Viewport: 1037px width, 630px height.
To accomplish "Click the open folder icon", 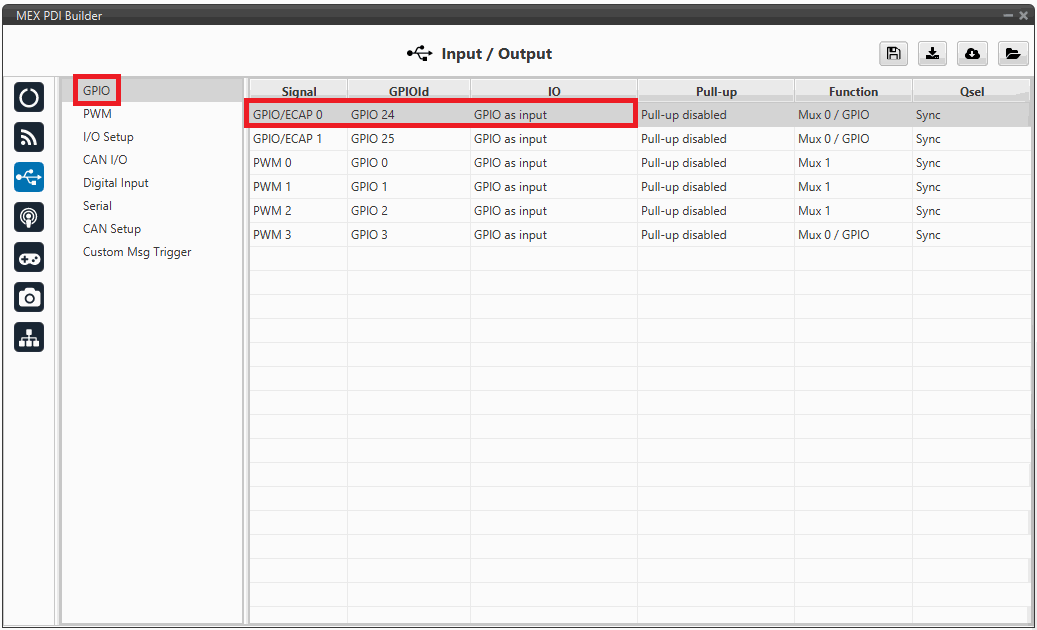I will [1012, 54].
